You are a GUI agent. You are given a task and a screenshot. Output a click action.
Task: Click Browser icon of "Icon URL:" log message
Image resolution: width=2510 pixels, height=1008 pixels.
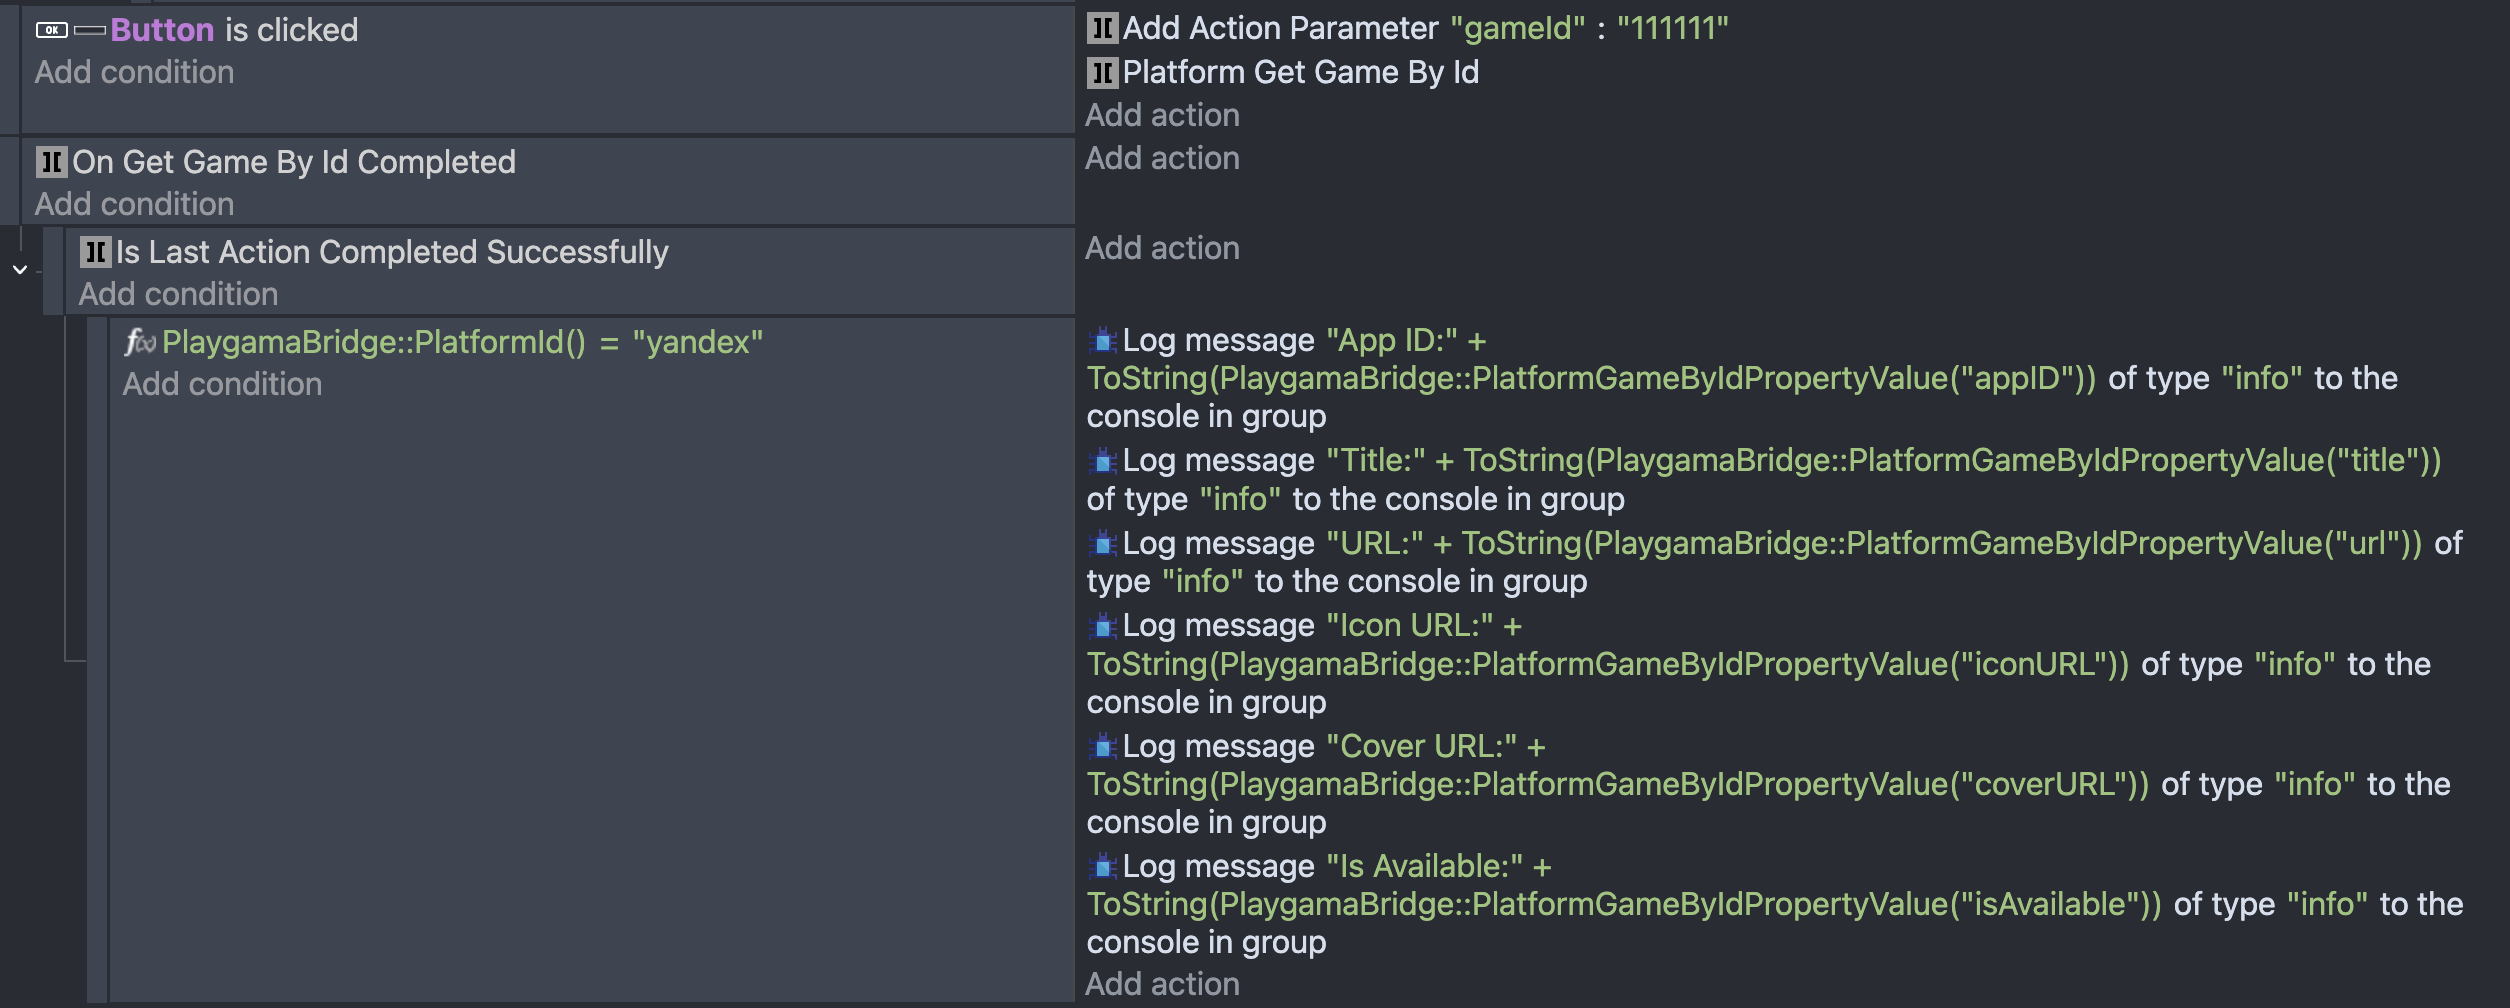tap(1103, 626)
